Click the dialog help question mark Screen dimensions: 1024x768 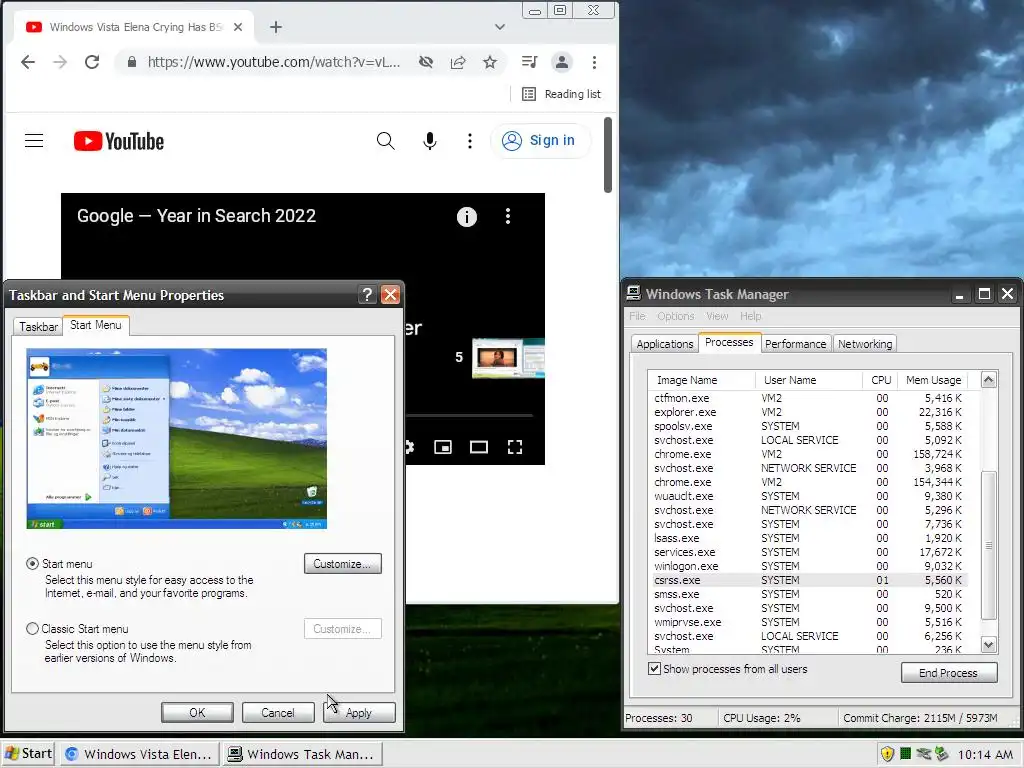tap(367, 295)
